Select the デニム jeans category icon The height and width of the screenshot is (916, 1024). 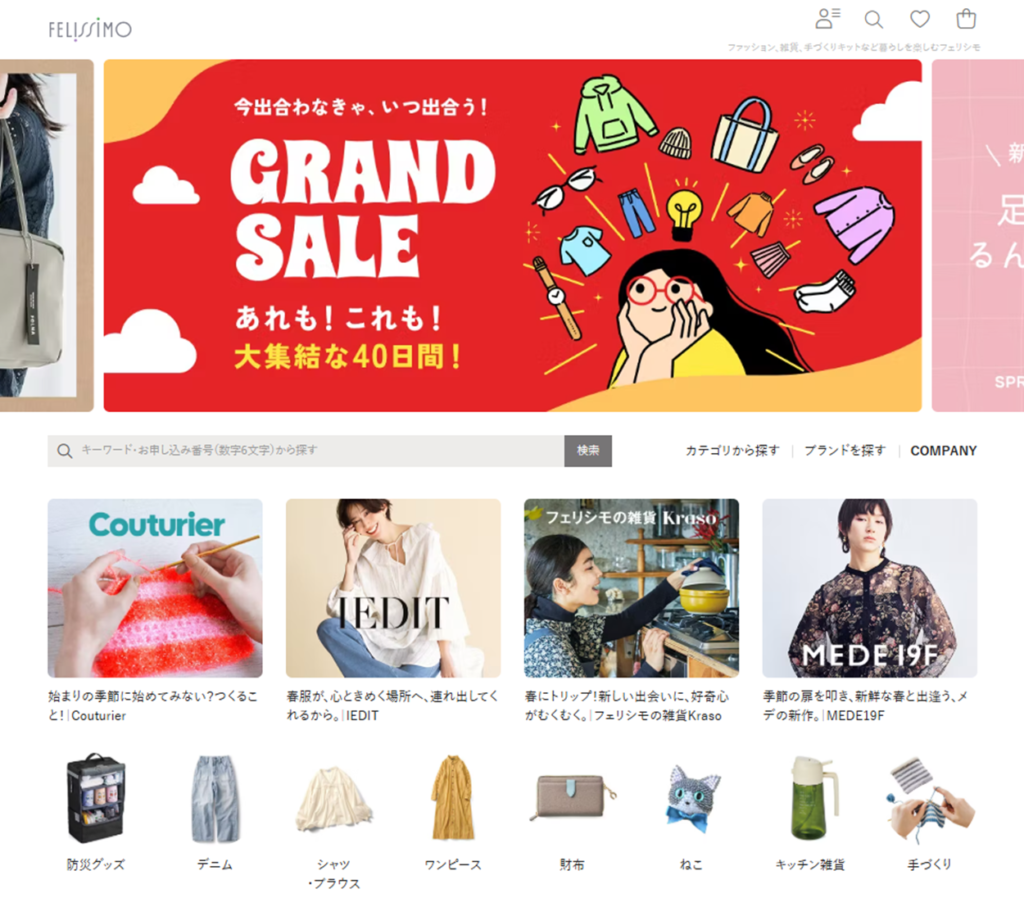(215, 798)
